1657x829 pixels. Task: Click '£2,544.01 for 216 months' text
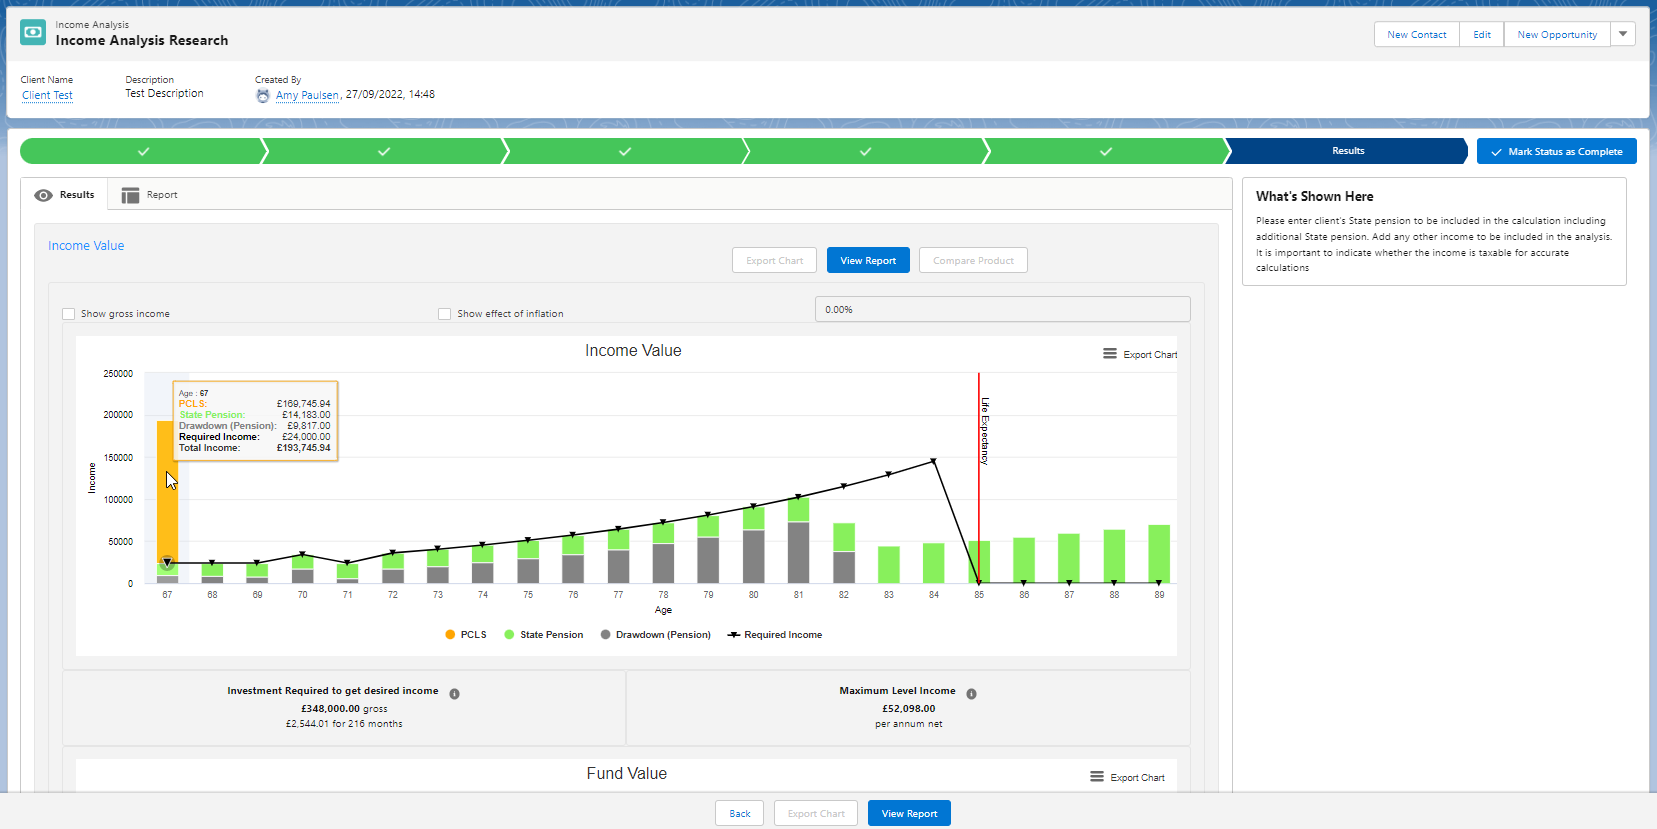(344, 724)
